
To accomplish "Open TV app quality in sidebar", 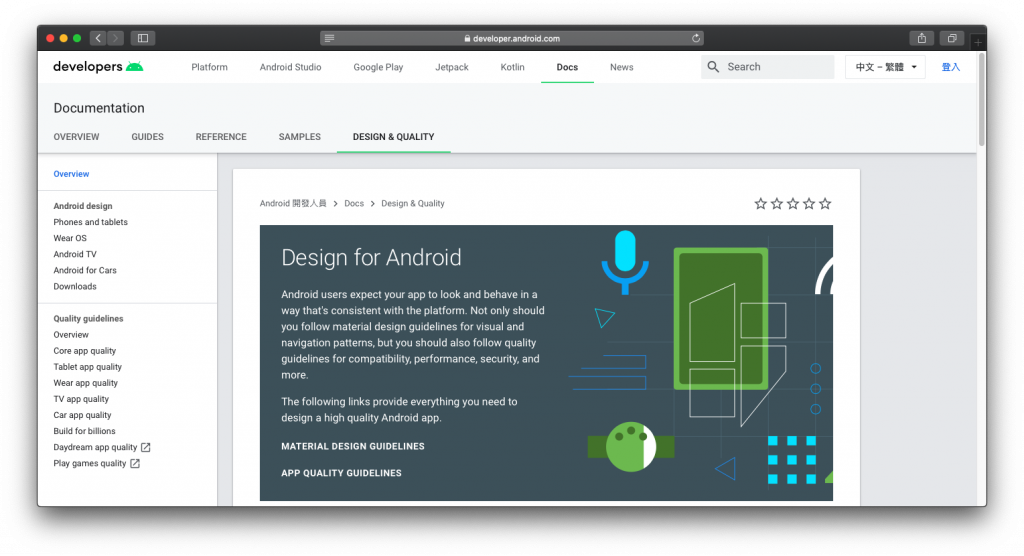I will click(81, 399).
